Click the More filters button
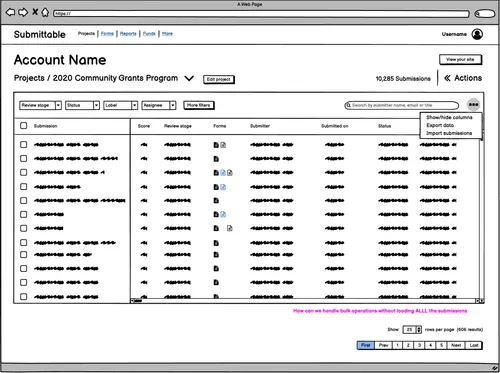The image size is (500, 373). (x=199, y=105)
